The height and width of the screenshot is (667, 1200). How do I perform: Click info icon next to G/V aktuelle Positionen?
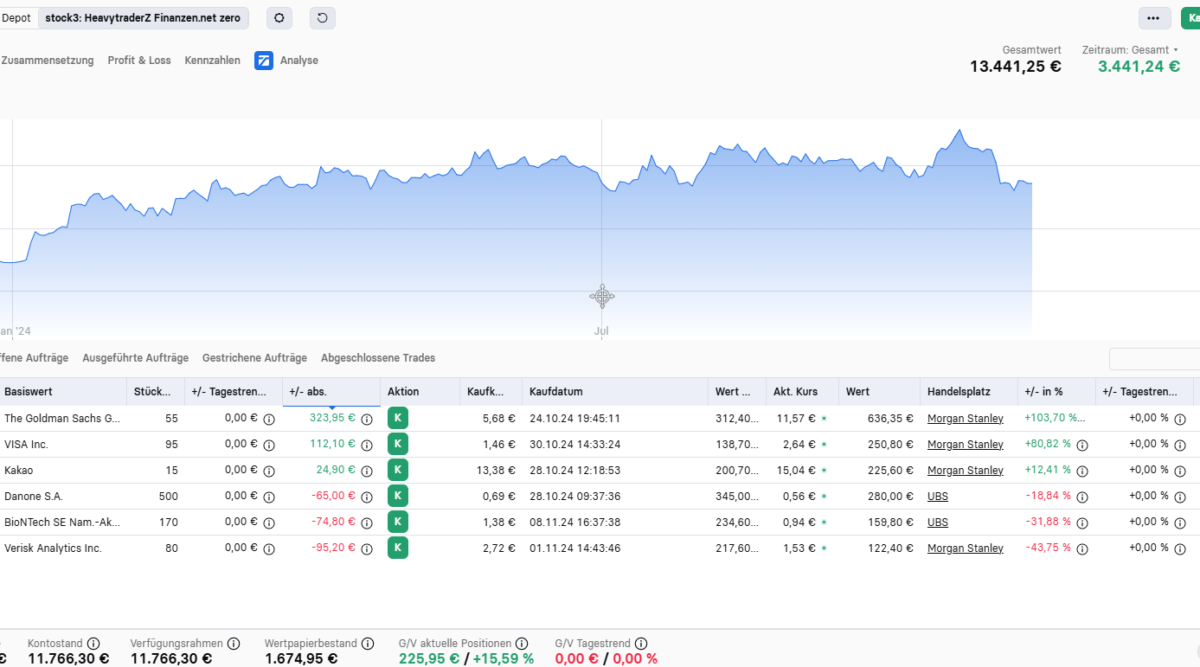click(x=523, y=643)
